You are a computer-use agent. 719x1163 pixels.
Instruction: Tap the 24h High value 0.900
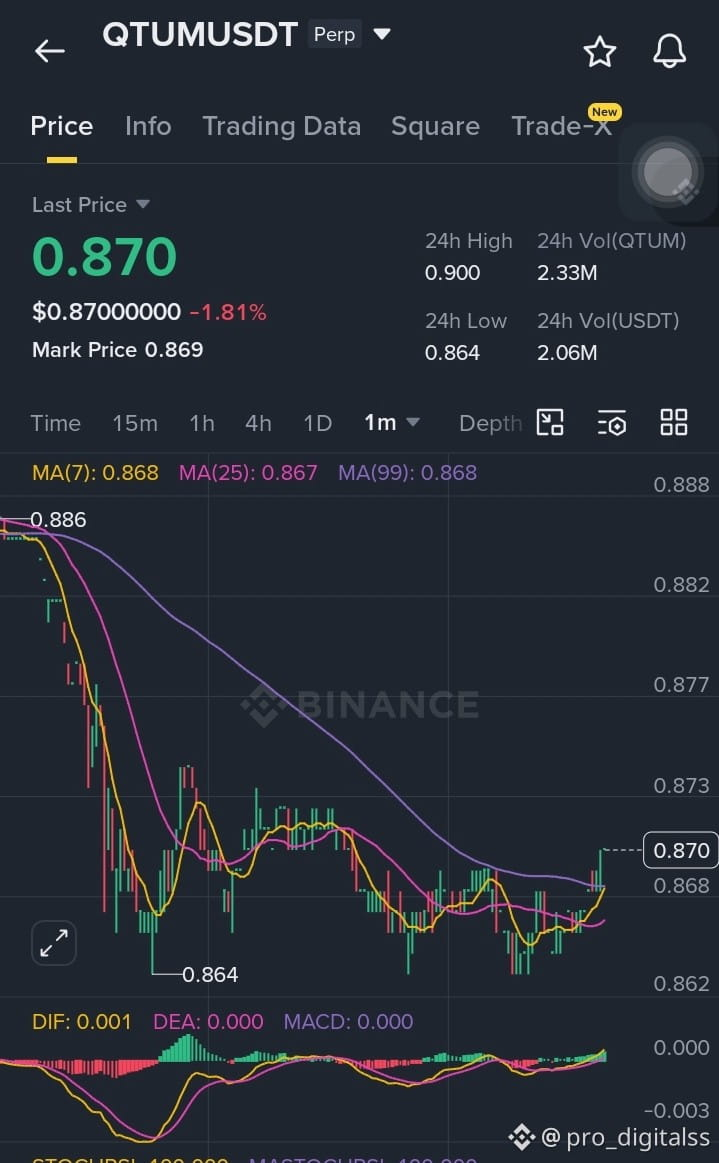point(453,273)
